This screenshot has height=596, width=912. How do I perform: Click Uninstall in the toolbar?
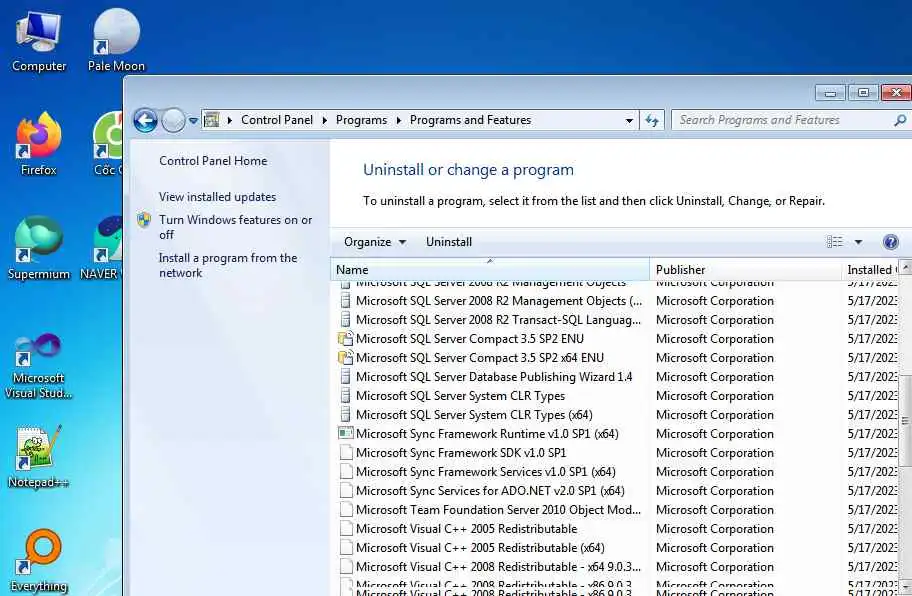point(448,242)
